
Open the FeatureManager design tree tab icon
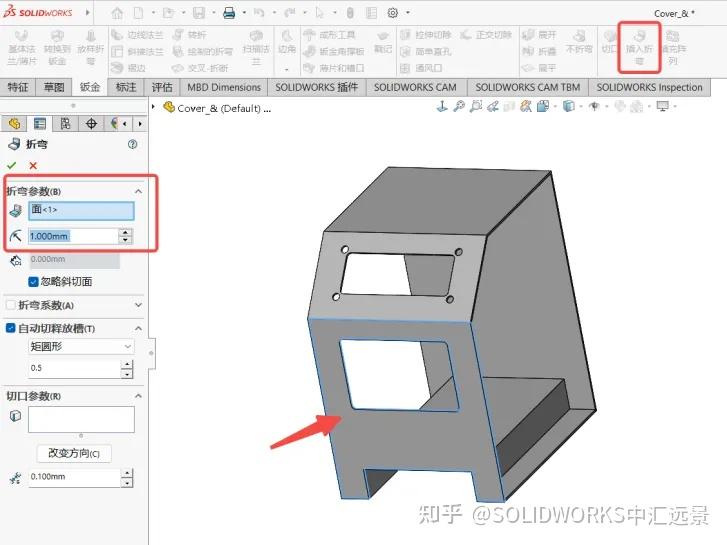pyautogui.click(x=14, y=123)
